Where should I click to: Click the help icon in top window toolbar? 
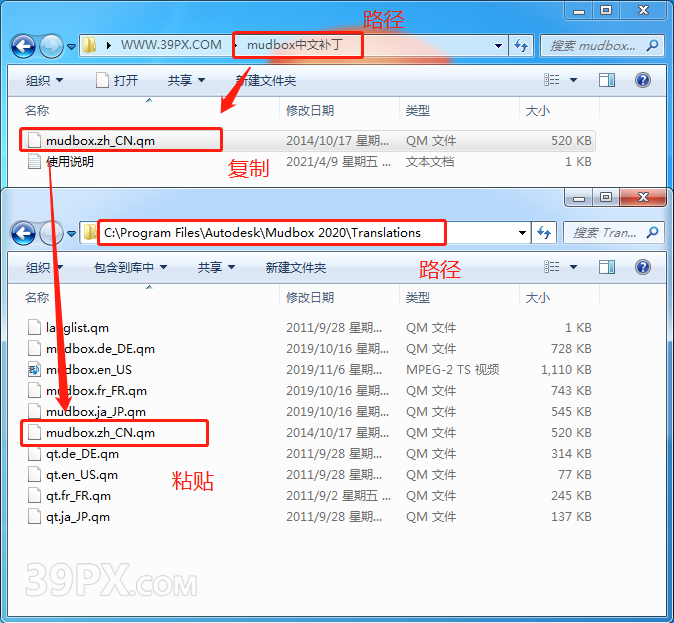pyautogui.click(x=643, y=80)
